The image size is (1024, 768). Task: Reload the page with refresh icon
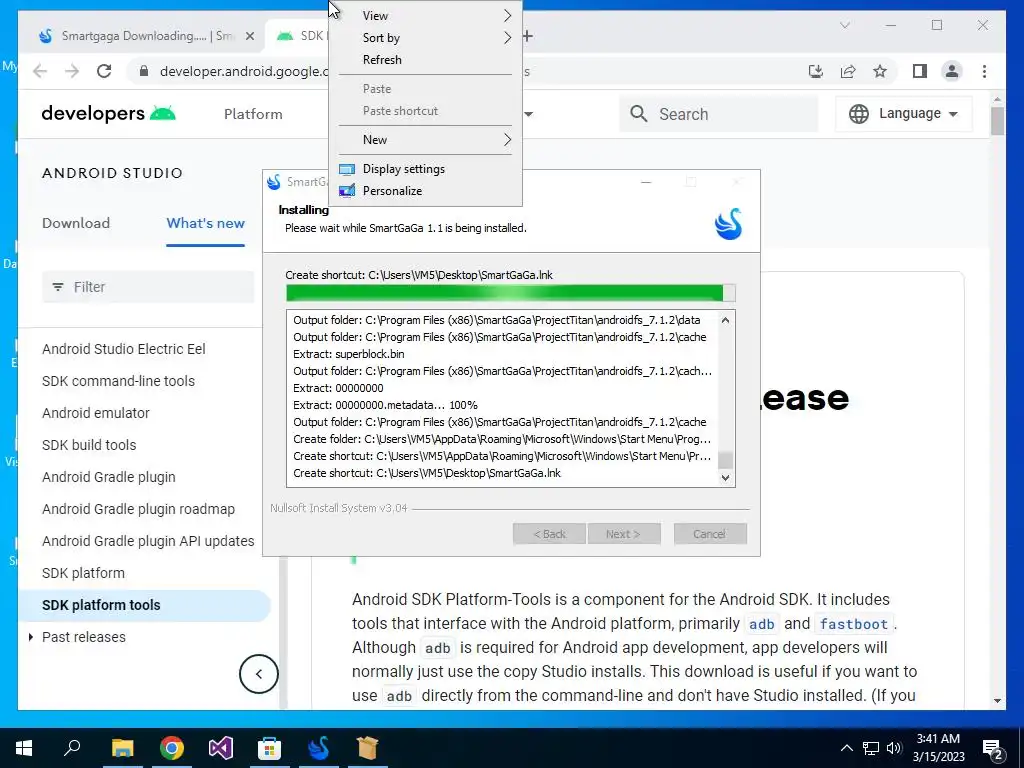[x=104, y=71]
